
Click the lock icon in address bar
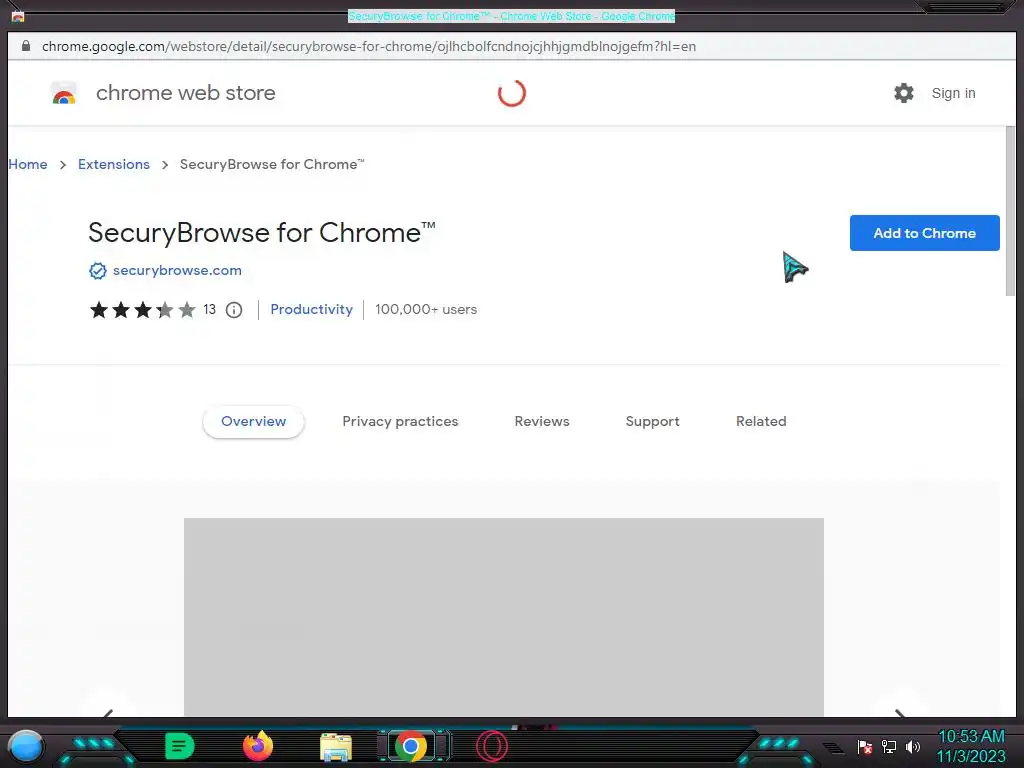click(25, 46)
